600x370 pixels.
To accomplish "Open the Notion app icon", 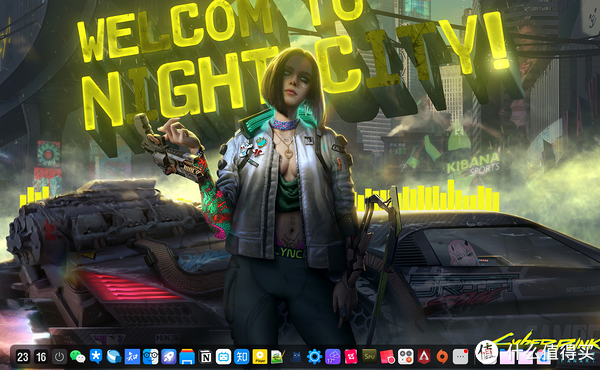I will pos(205,357).
